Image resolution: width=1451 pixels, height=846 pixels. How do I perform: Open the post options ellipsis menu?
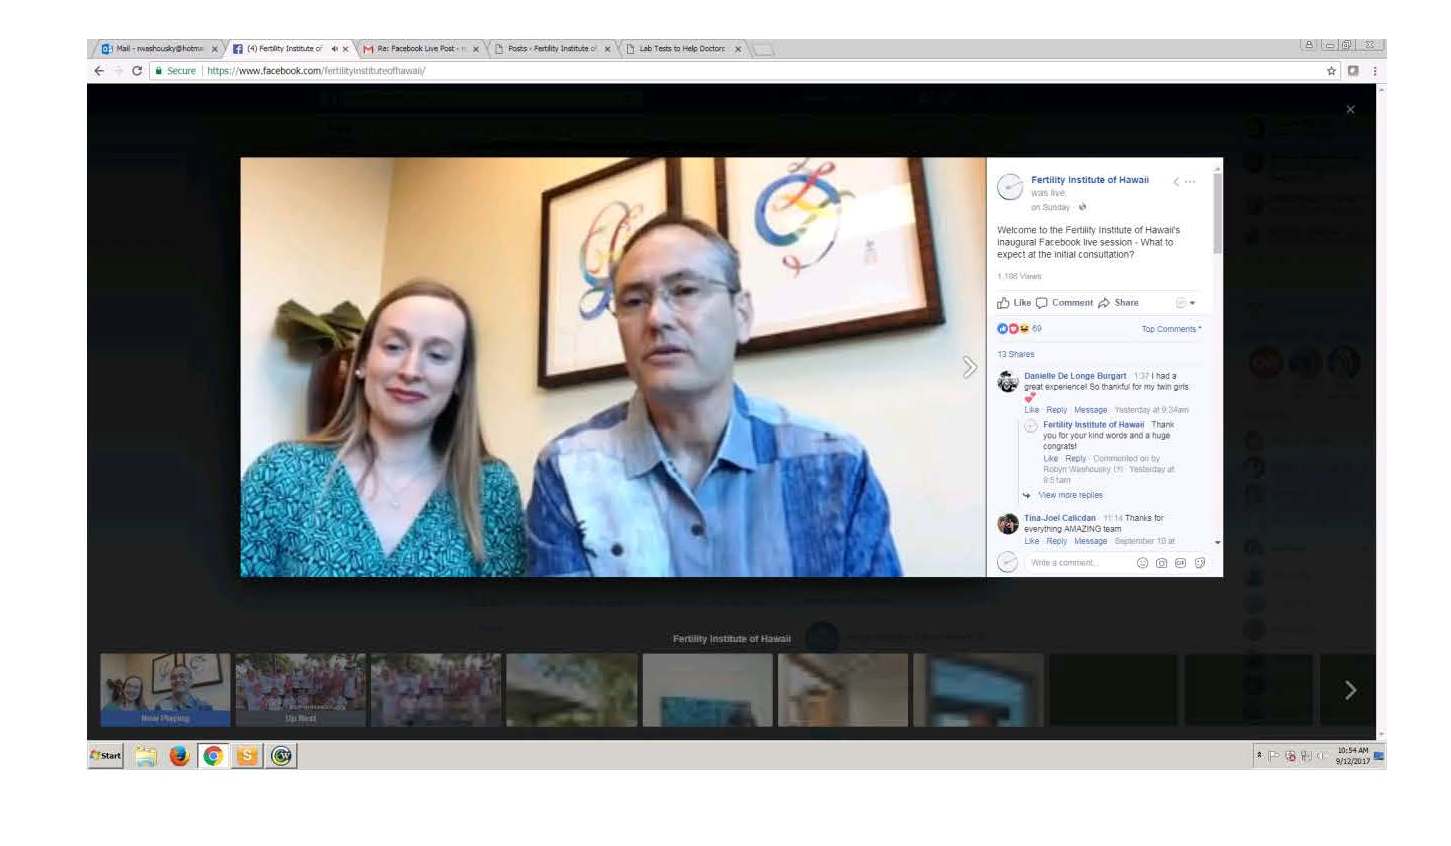pos(1190,182)
